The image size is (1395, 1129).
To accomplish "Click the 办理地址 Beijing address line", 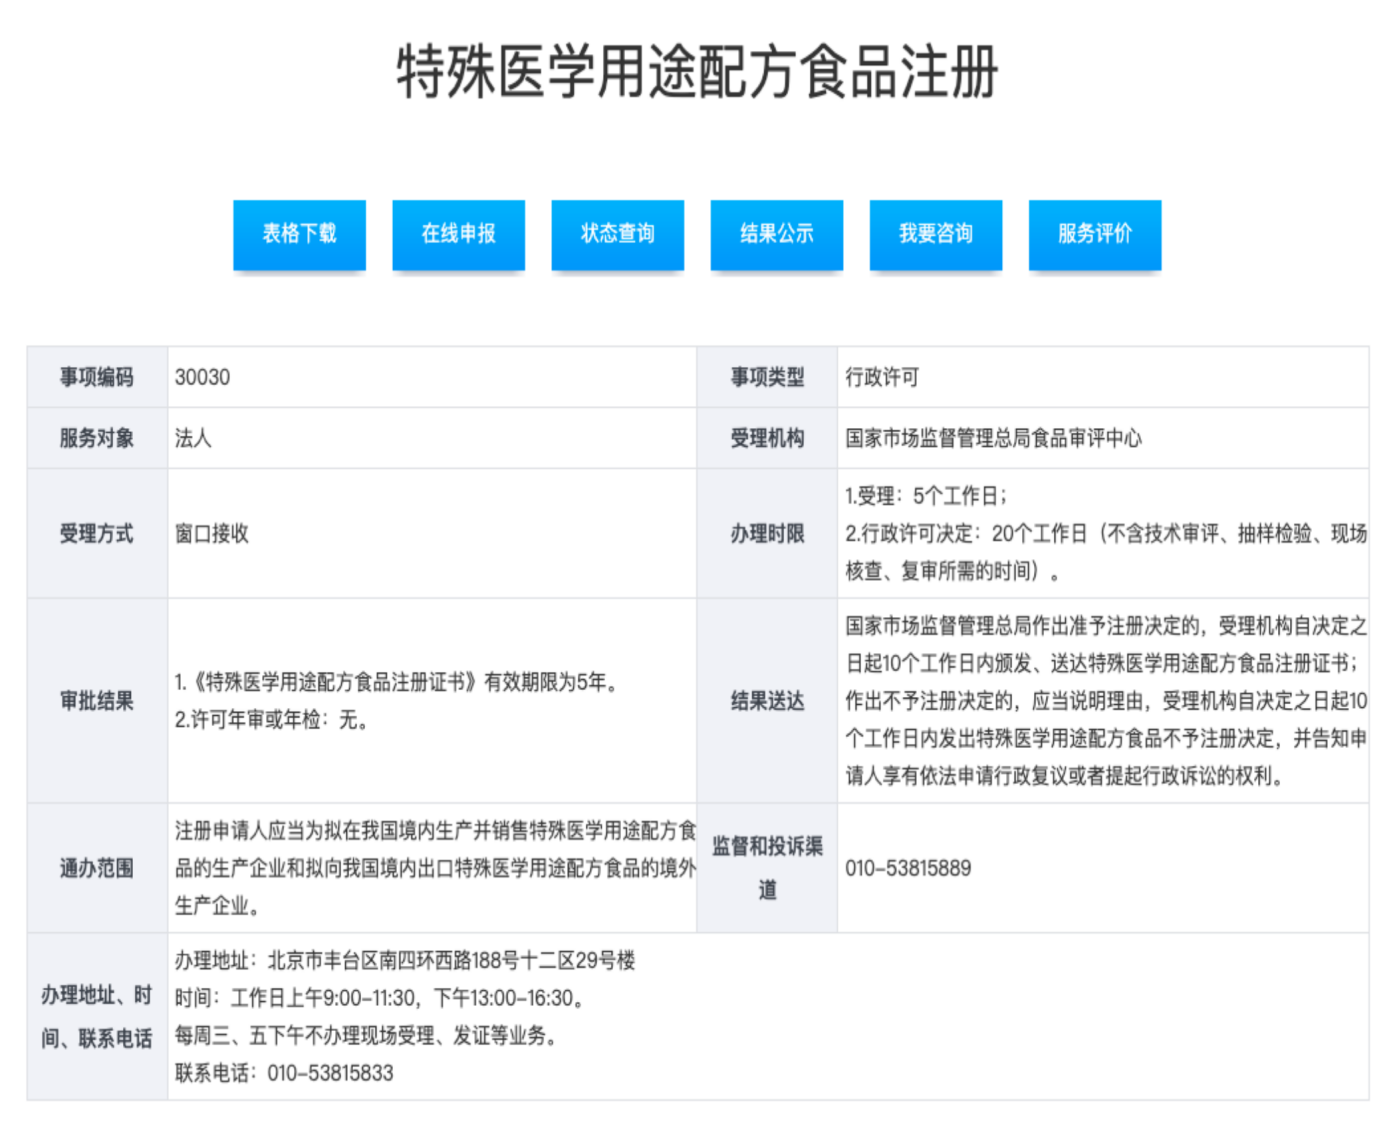I will (405, 960).
